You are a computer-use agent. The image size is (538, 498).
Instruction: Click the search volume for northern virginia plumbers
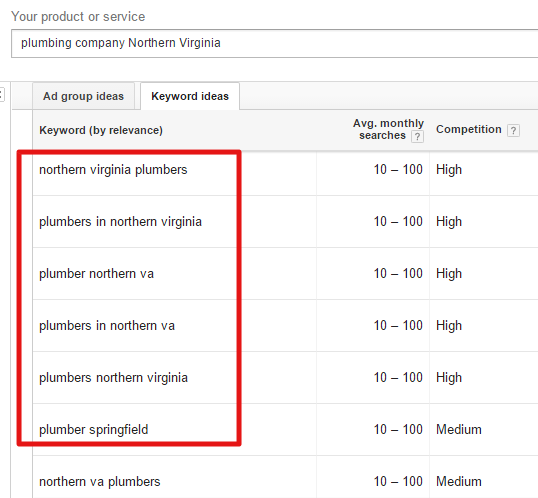pos(398,170)
